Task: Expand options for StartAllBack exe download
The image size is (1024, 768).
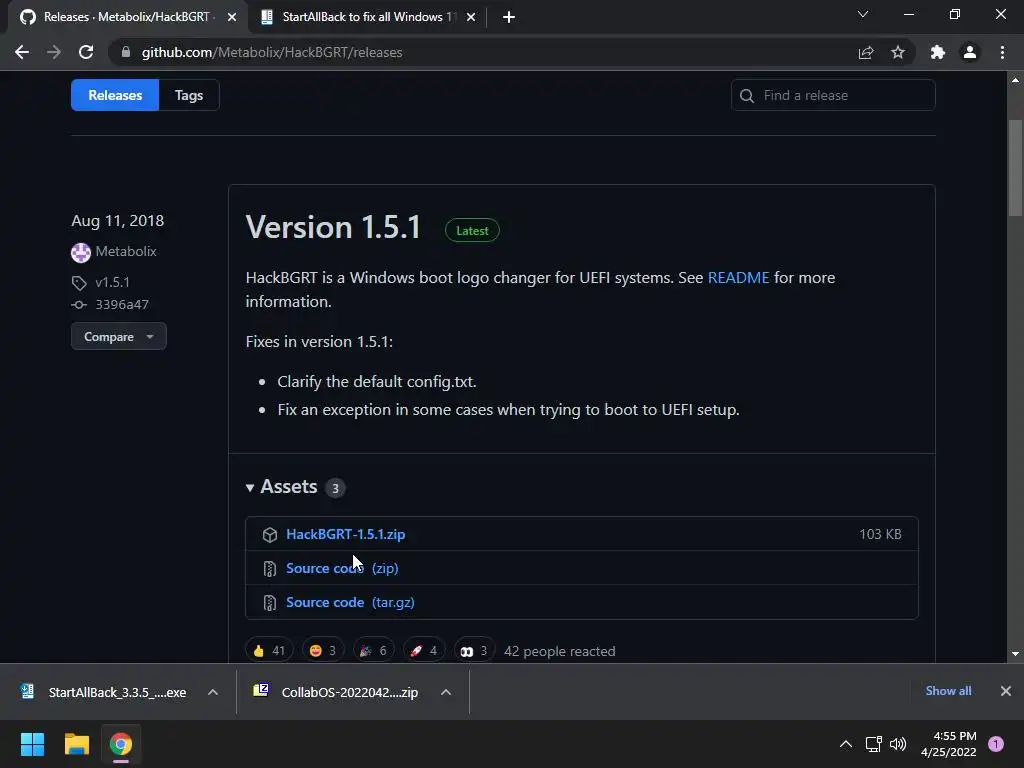Action: (213, 692)
